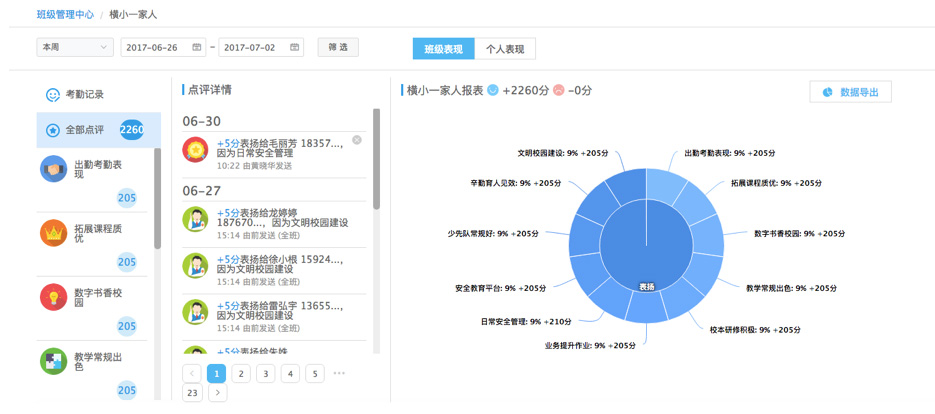Click the 205 badge under 出勤考勤表现
935x414 pixels.
click(x=127, y=198)
